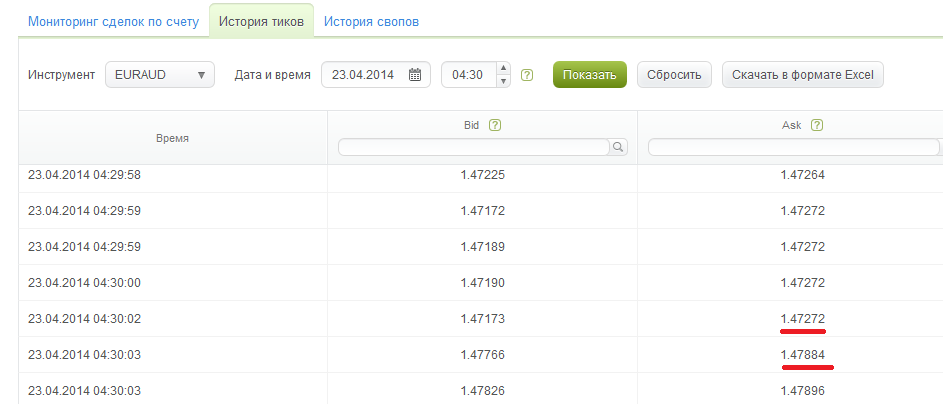Click the Дата и время label
Viewport: 943px width, 404px height.
272,75
